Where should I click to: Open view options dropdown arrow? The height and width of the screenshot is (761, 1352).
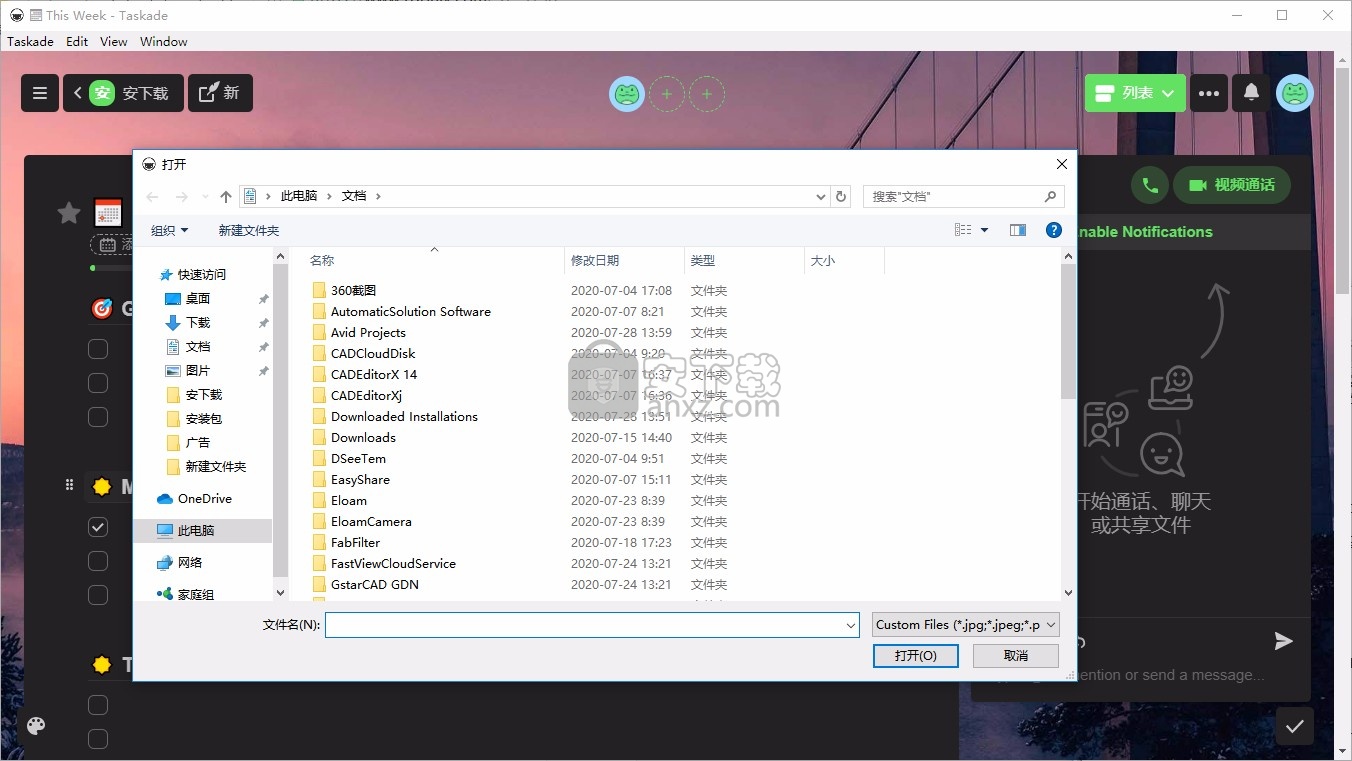(984, 230)
